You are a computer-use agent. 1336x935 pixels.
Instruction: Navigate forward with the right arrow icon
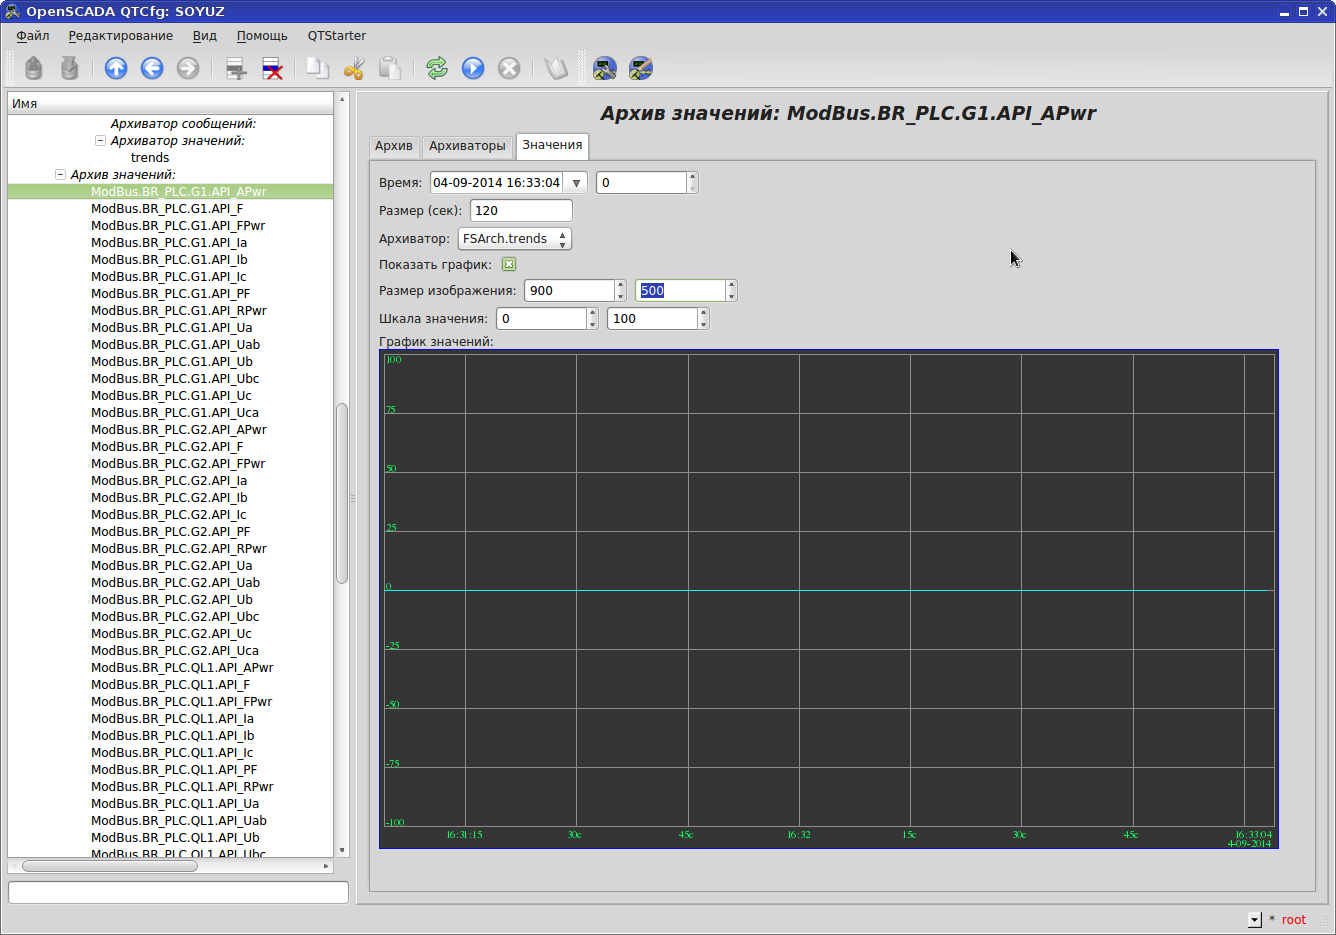coord(188,68)
